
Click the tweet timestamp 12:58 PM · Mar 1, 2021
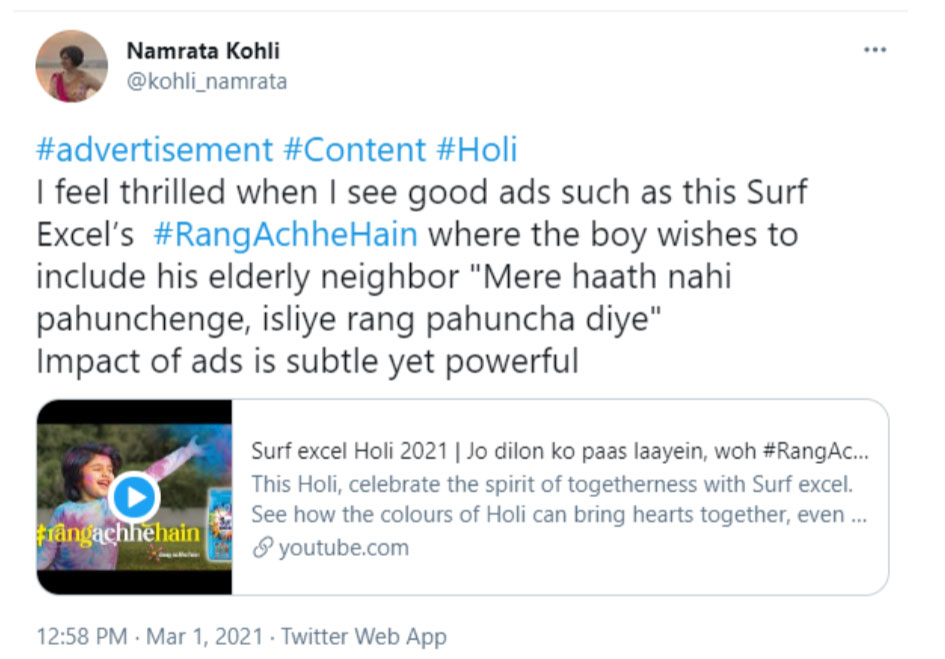point(150,636)
